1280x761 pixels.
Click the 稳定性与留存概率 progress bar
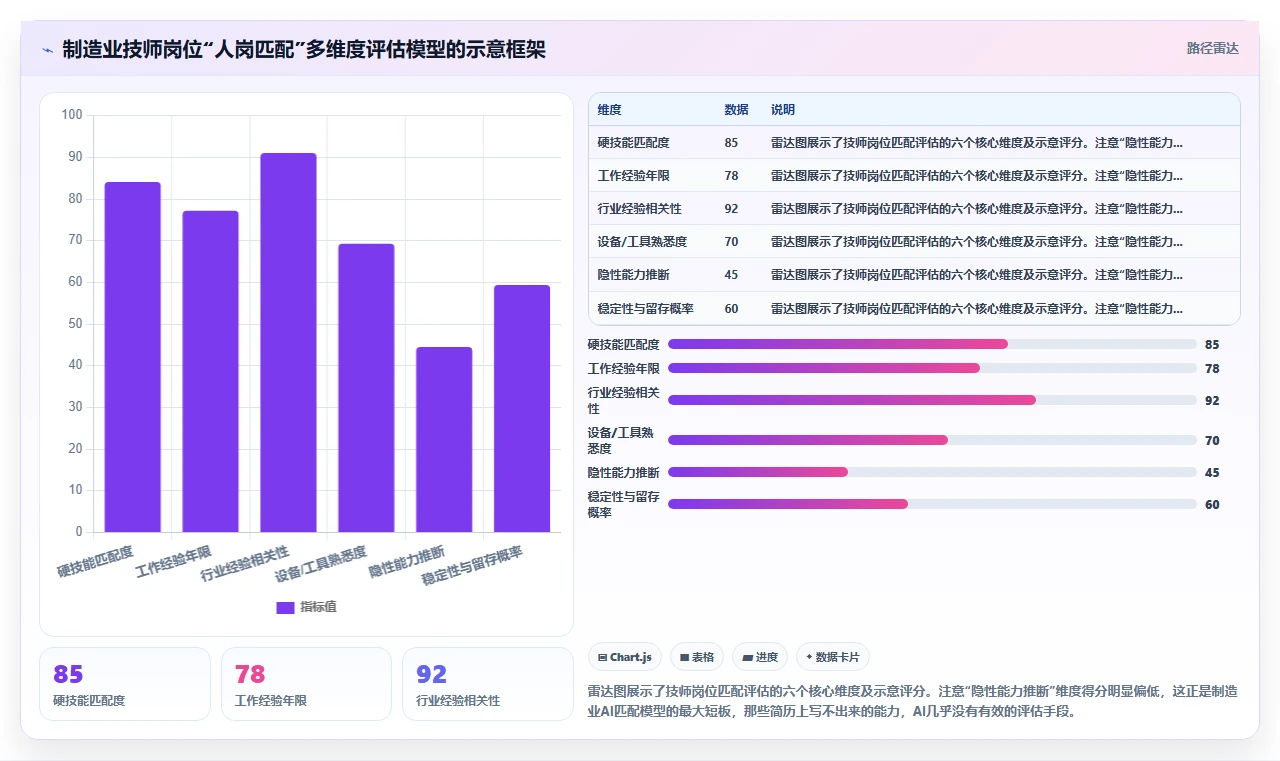(932, 504)
